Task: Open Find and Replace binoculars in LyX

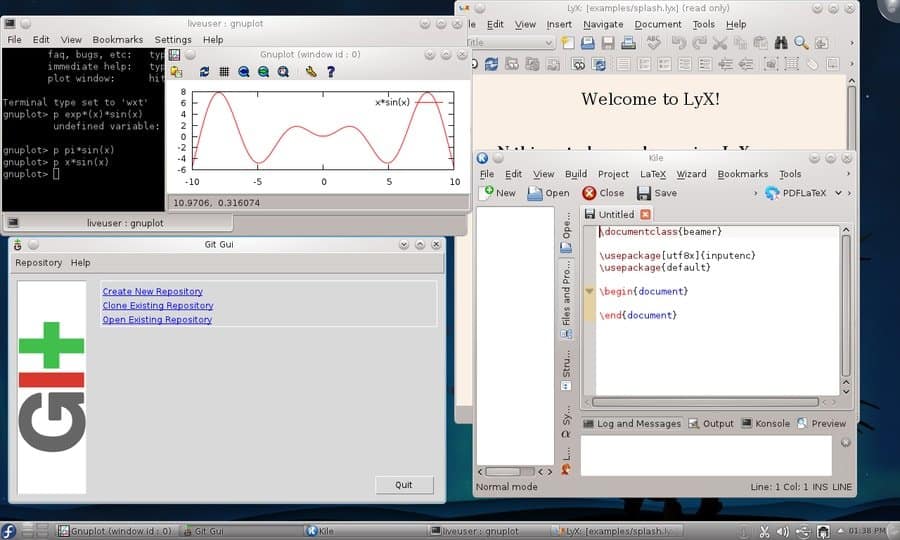Action: [781, 42]
